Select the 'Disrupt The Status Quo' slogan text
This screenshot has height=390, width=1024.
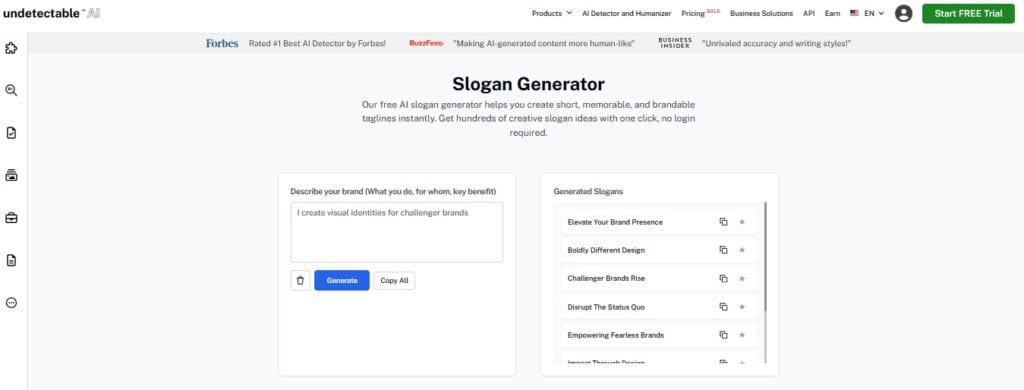tap(606, 306)
